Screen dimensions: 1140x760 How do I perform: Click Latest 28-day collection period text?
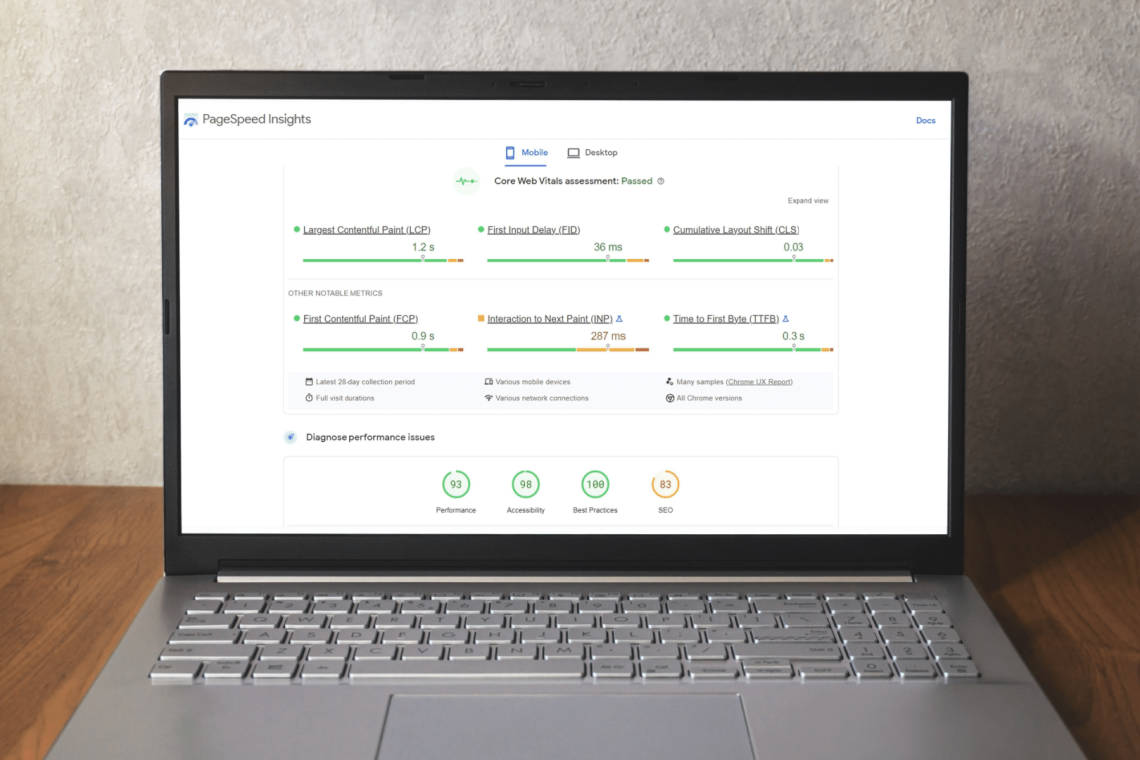[x=366, y=382]
